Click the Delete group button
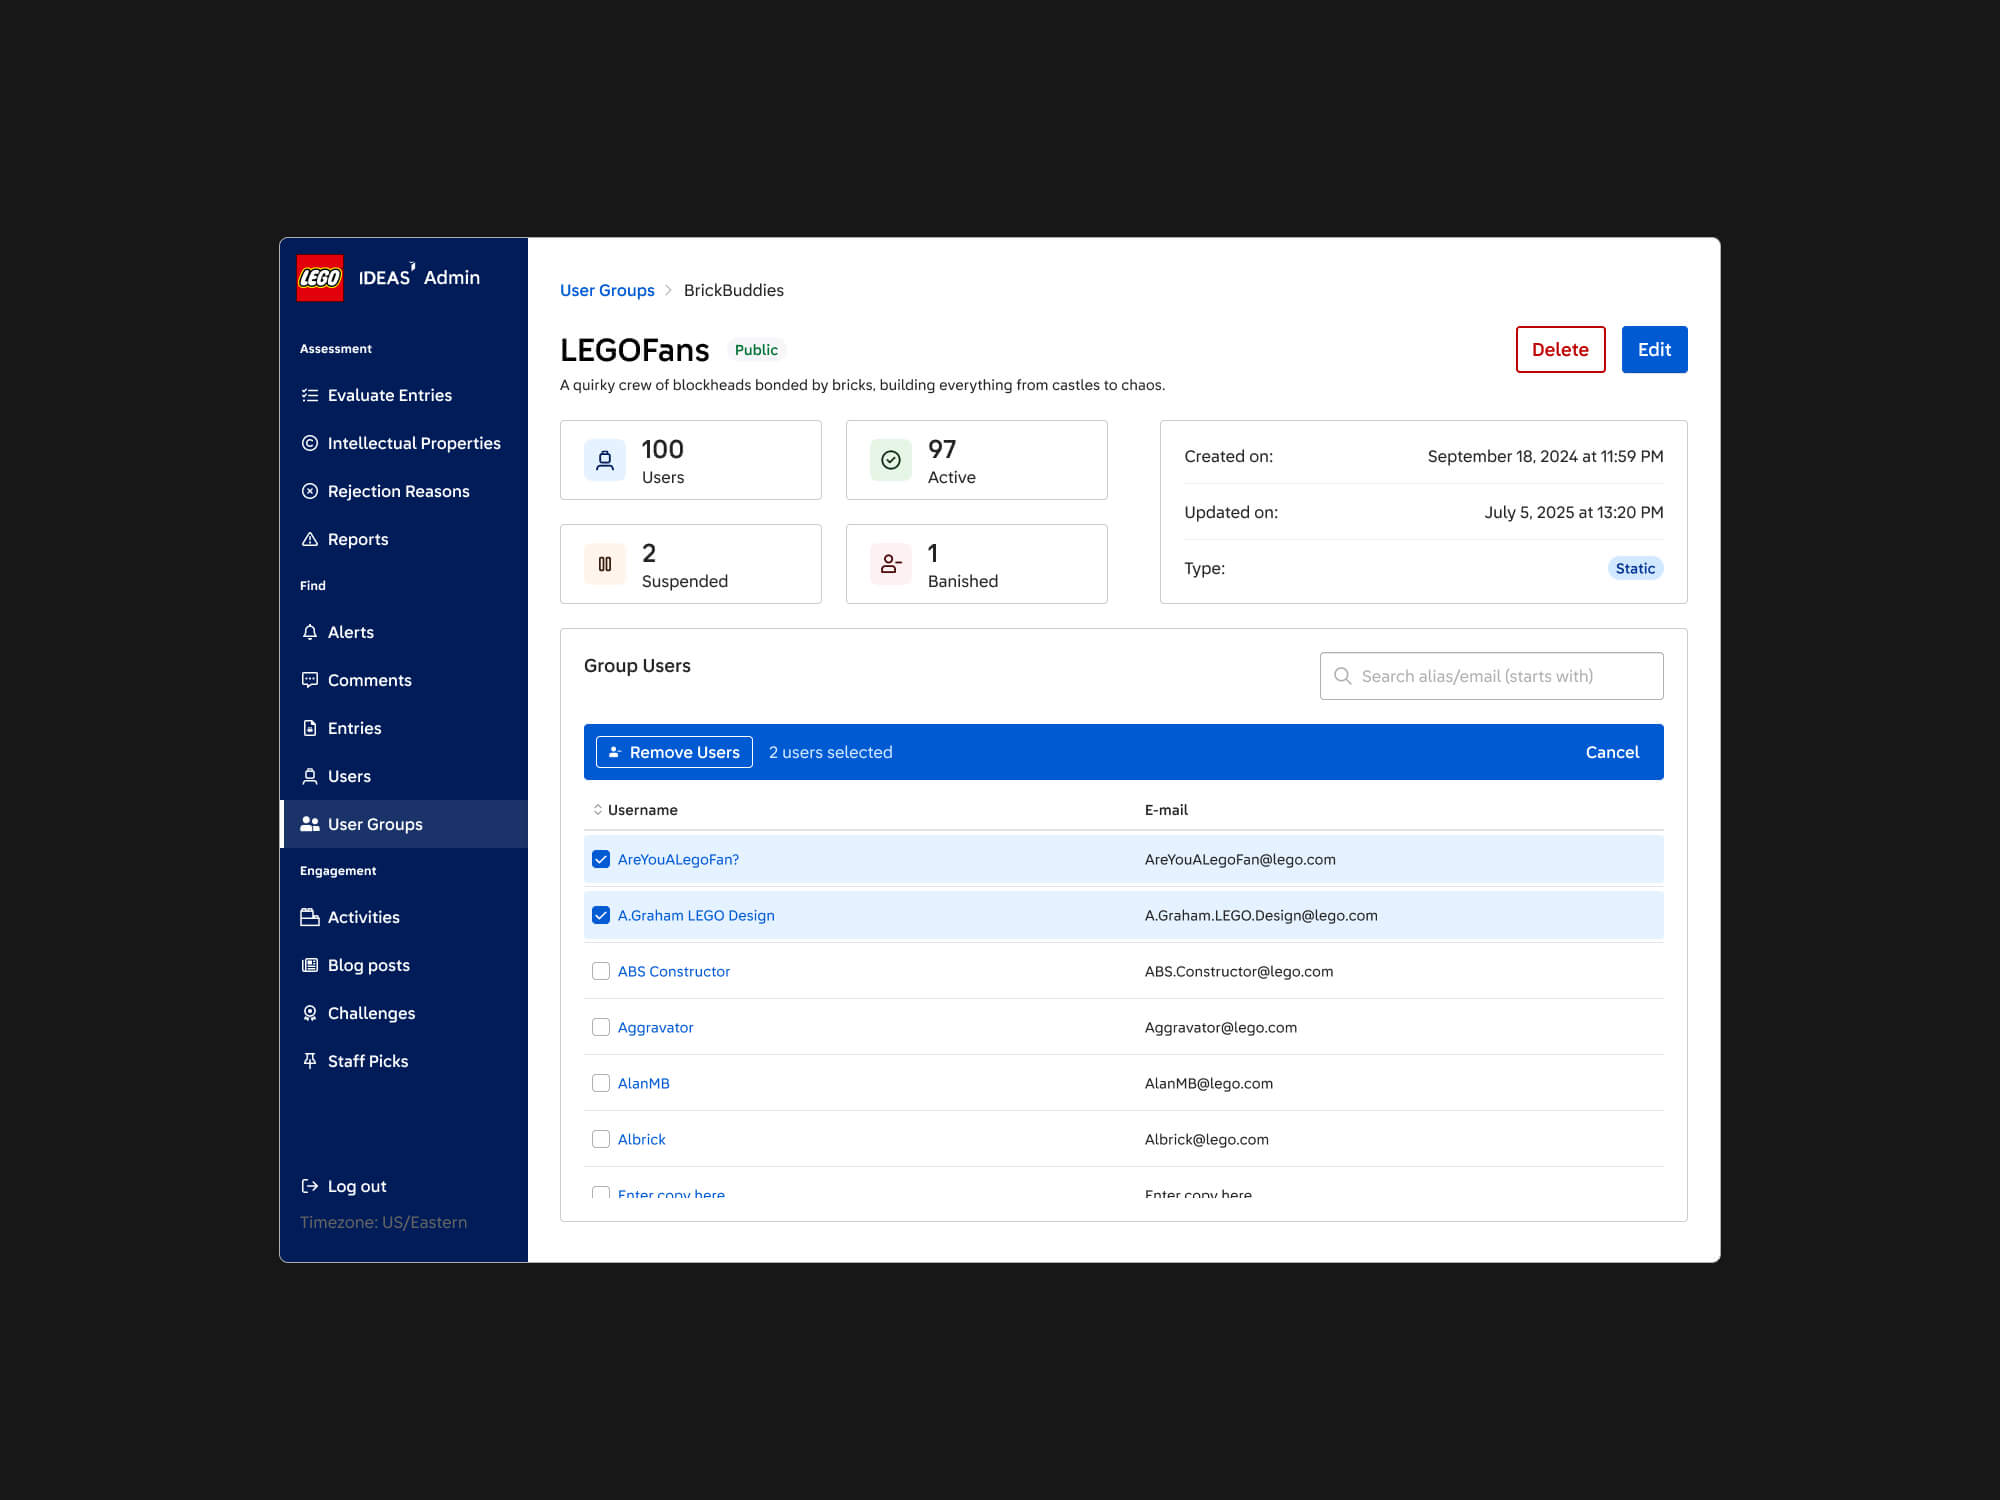 (1560, 349)
